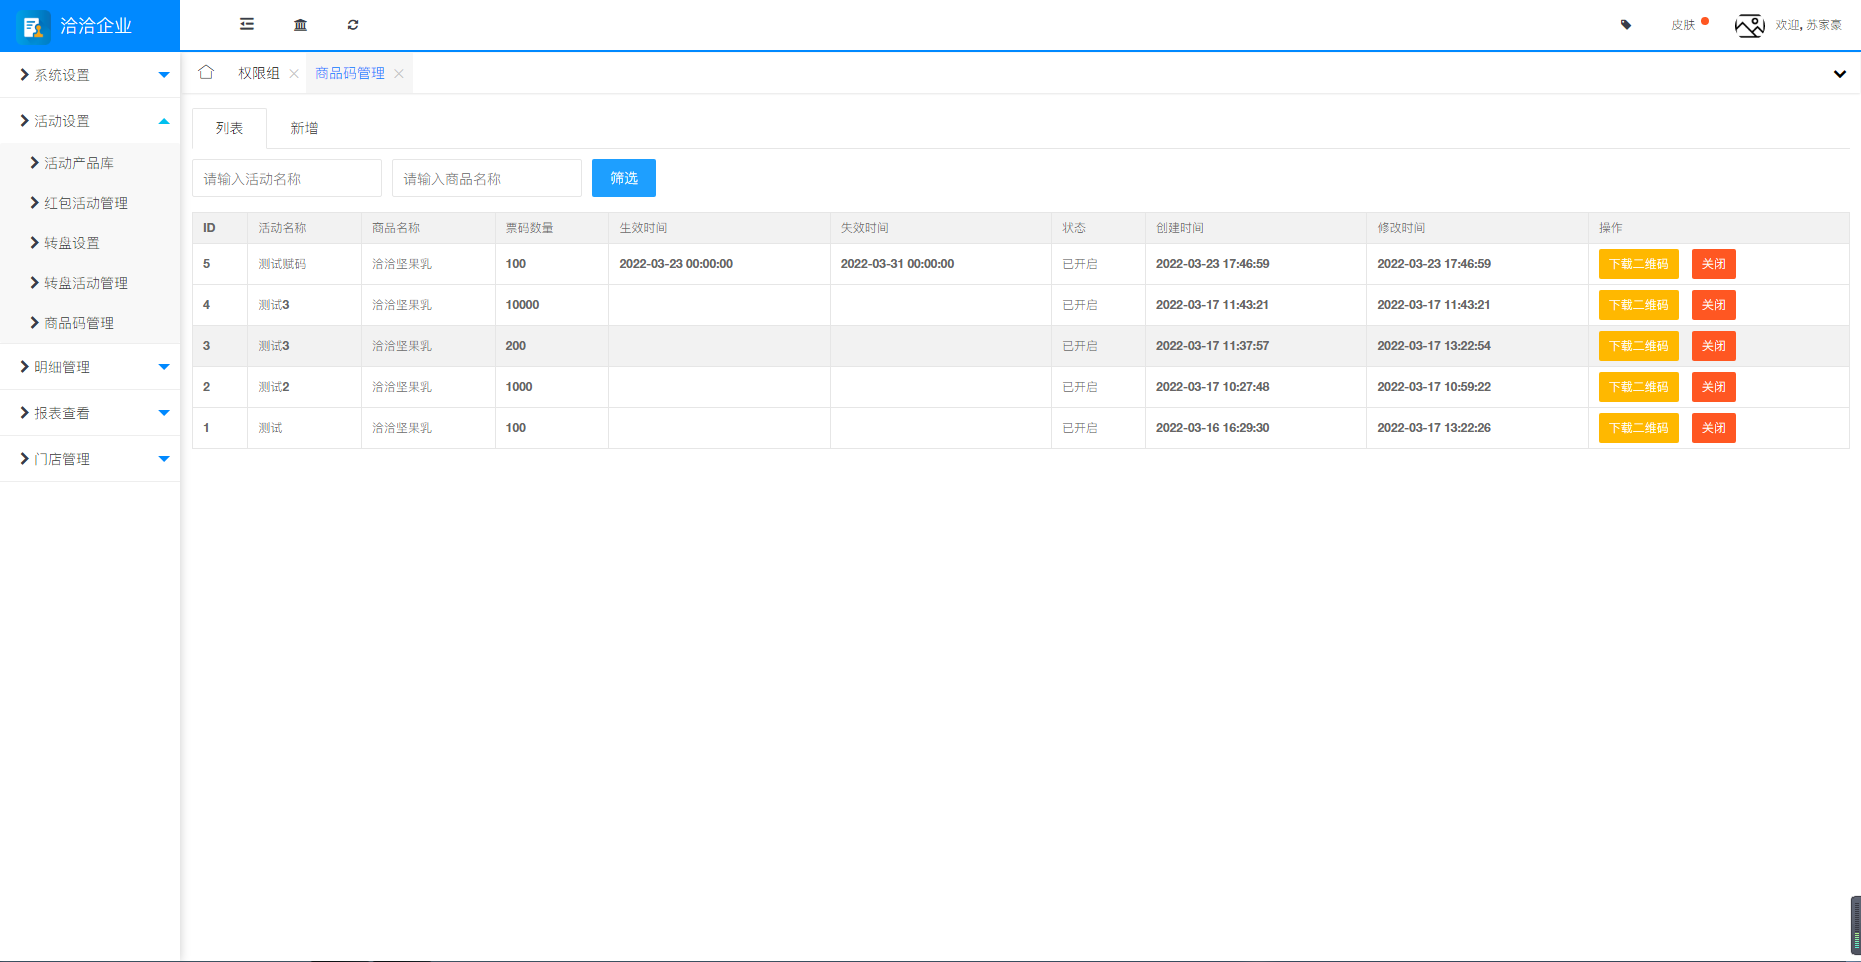The image size is (1861, 962).
Task: Open 红包活动管理 in the sidebar
Action: coord(86,203)
